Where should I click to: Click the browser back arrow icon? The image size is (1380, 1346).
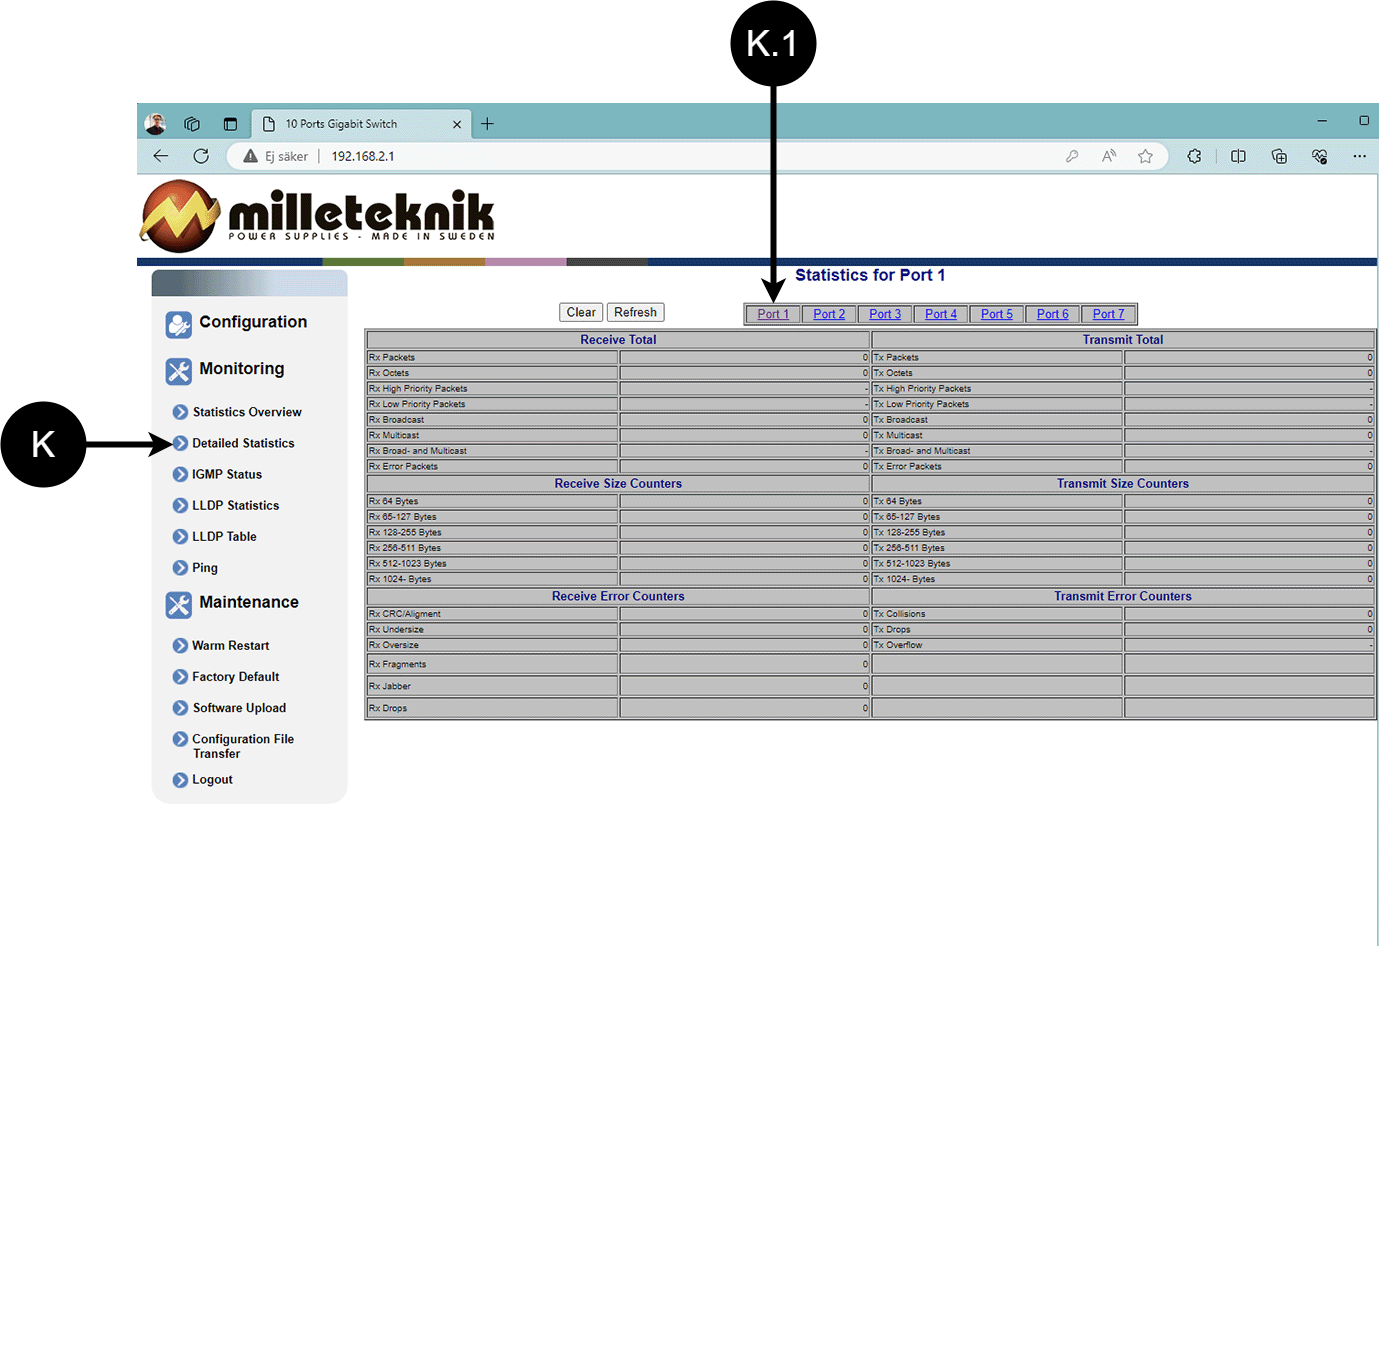pyautogui.click(x=161, y=156)
